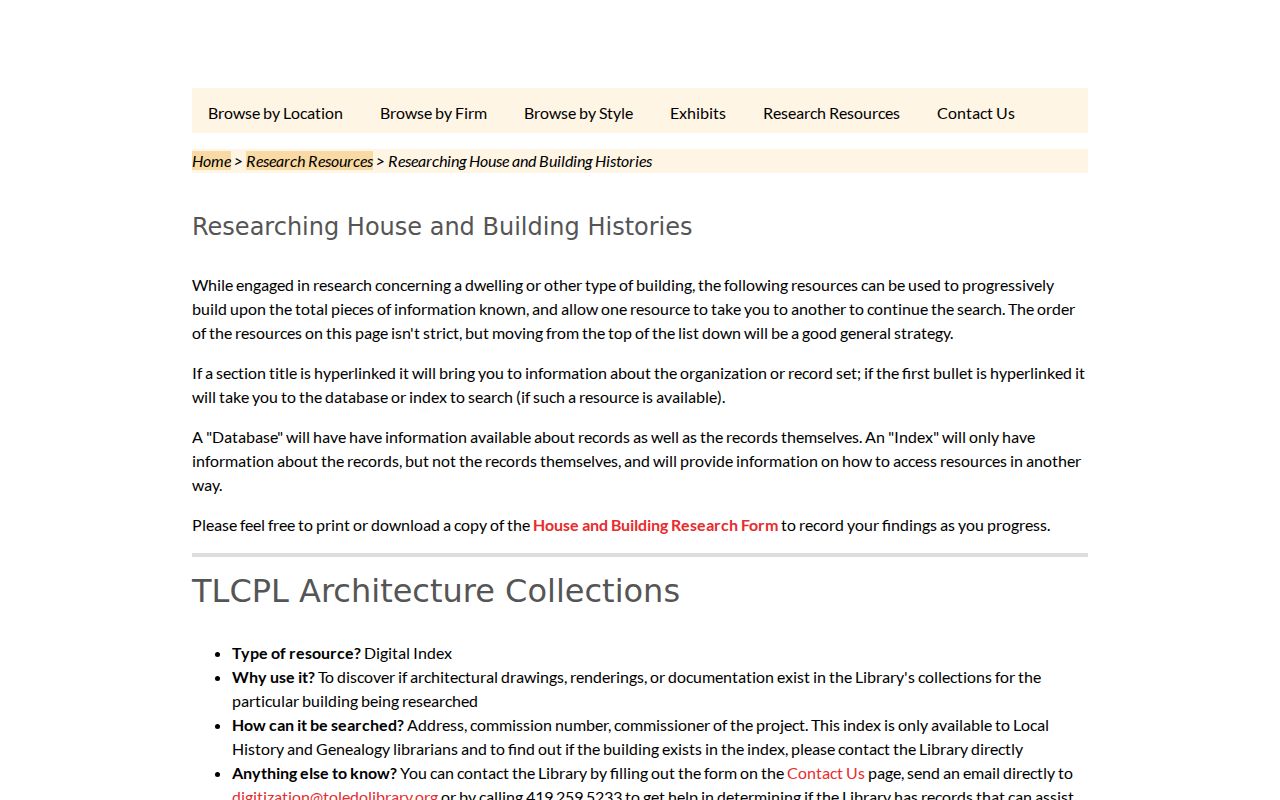Click the breadcrumb text 'Researching House and Building Histories'
The width and height of the screenshot is (1280, 800).
point(520,161)
